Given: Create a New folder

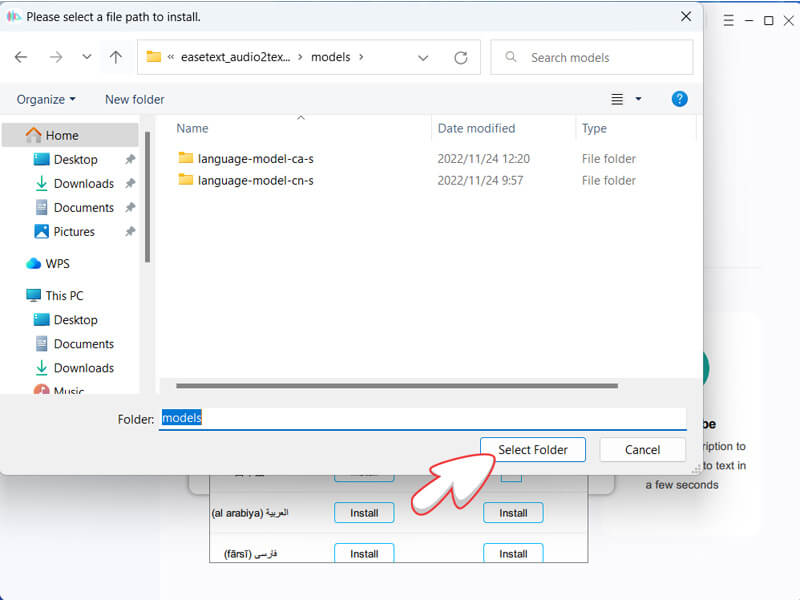Looking at the screenshot, I should click(135, 99).
